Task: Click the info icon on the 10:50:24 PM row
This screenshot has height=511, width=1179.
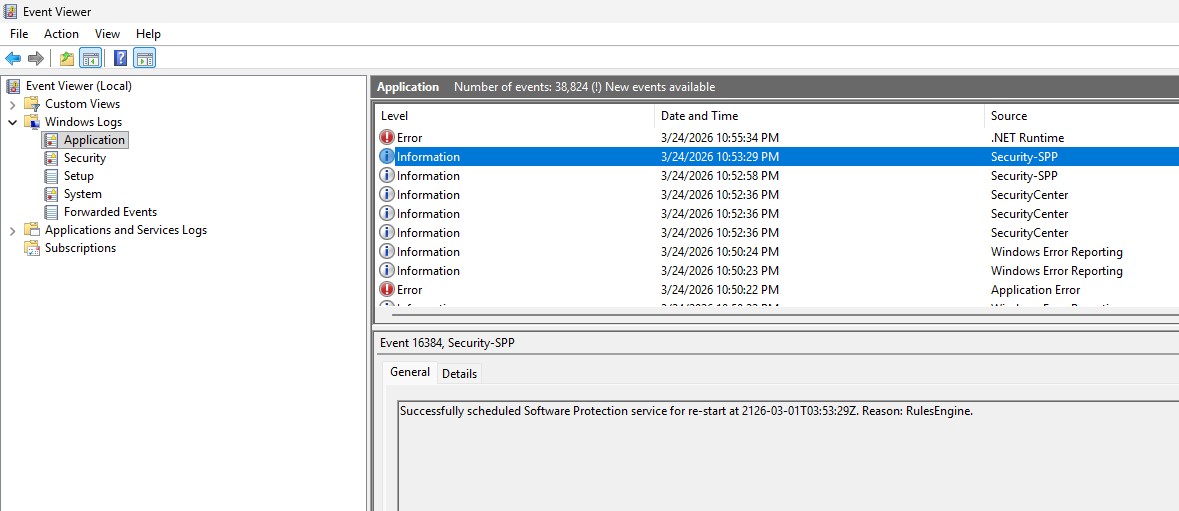Action: 386,252
